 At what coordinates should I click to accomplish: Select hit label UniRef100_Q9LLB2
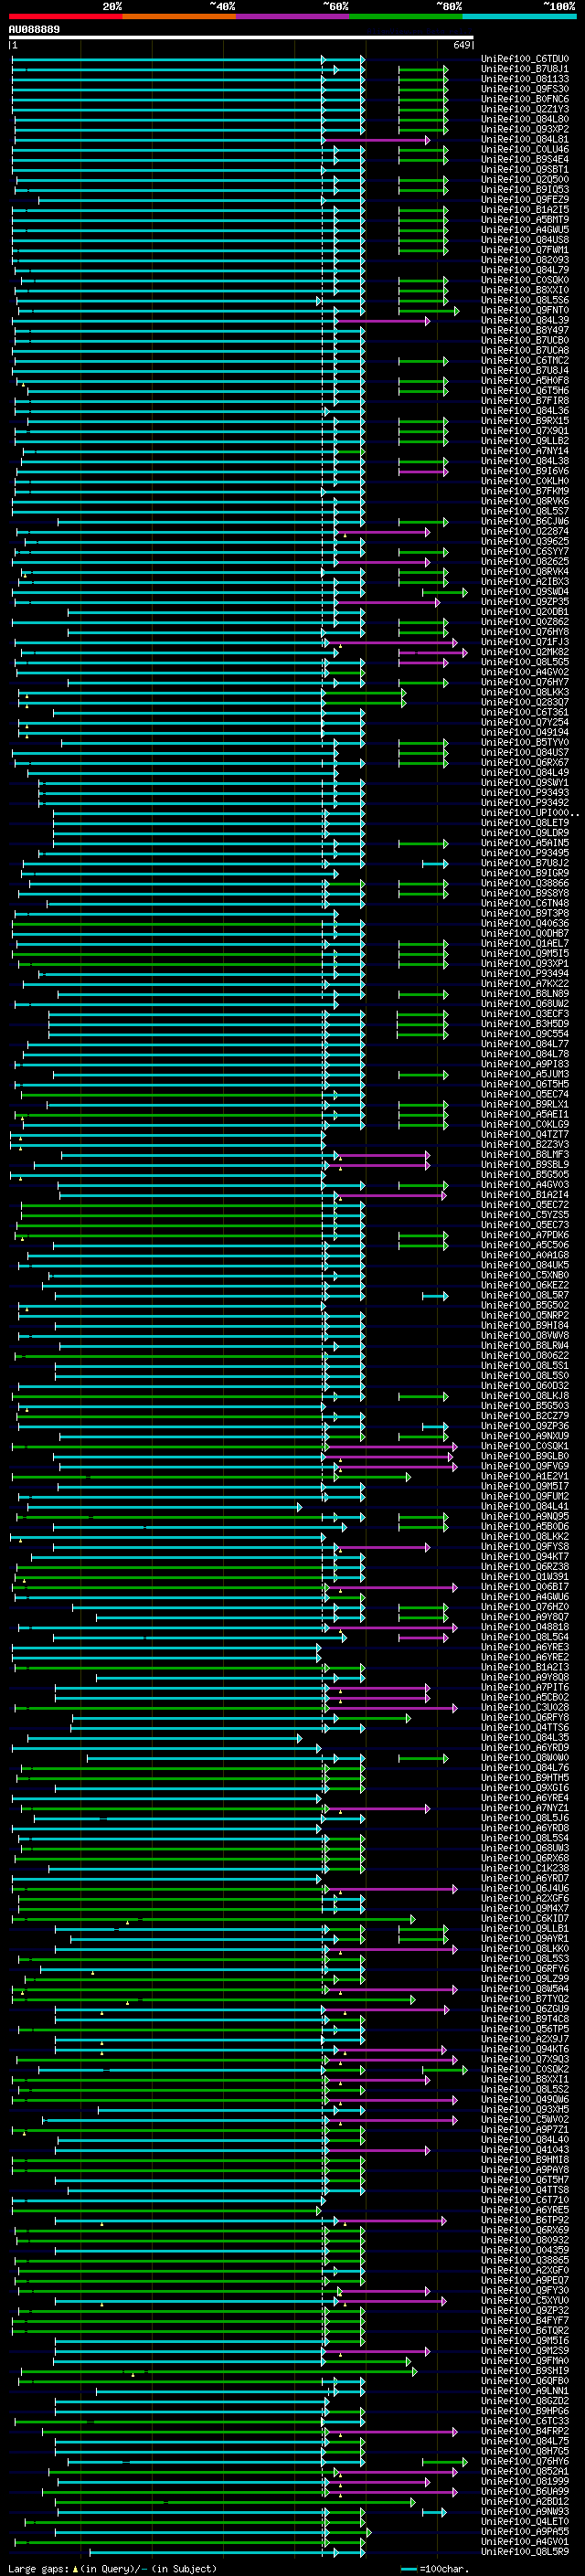tap(525, 441)
